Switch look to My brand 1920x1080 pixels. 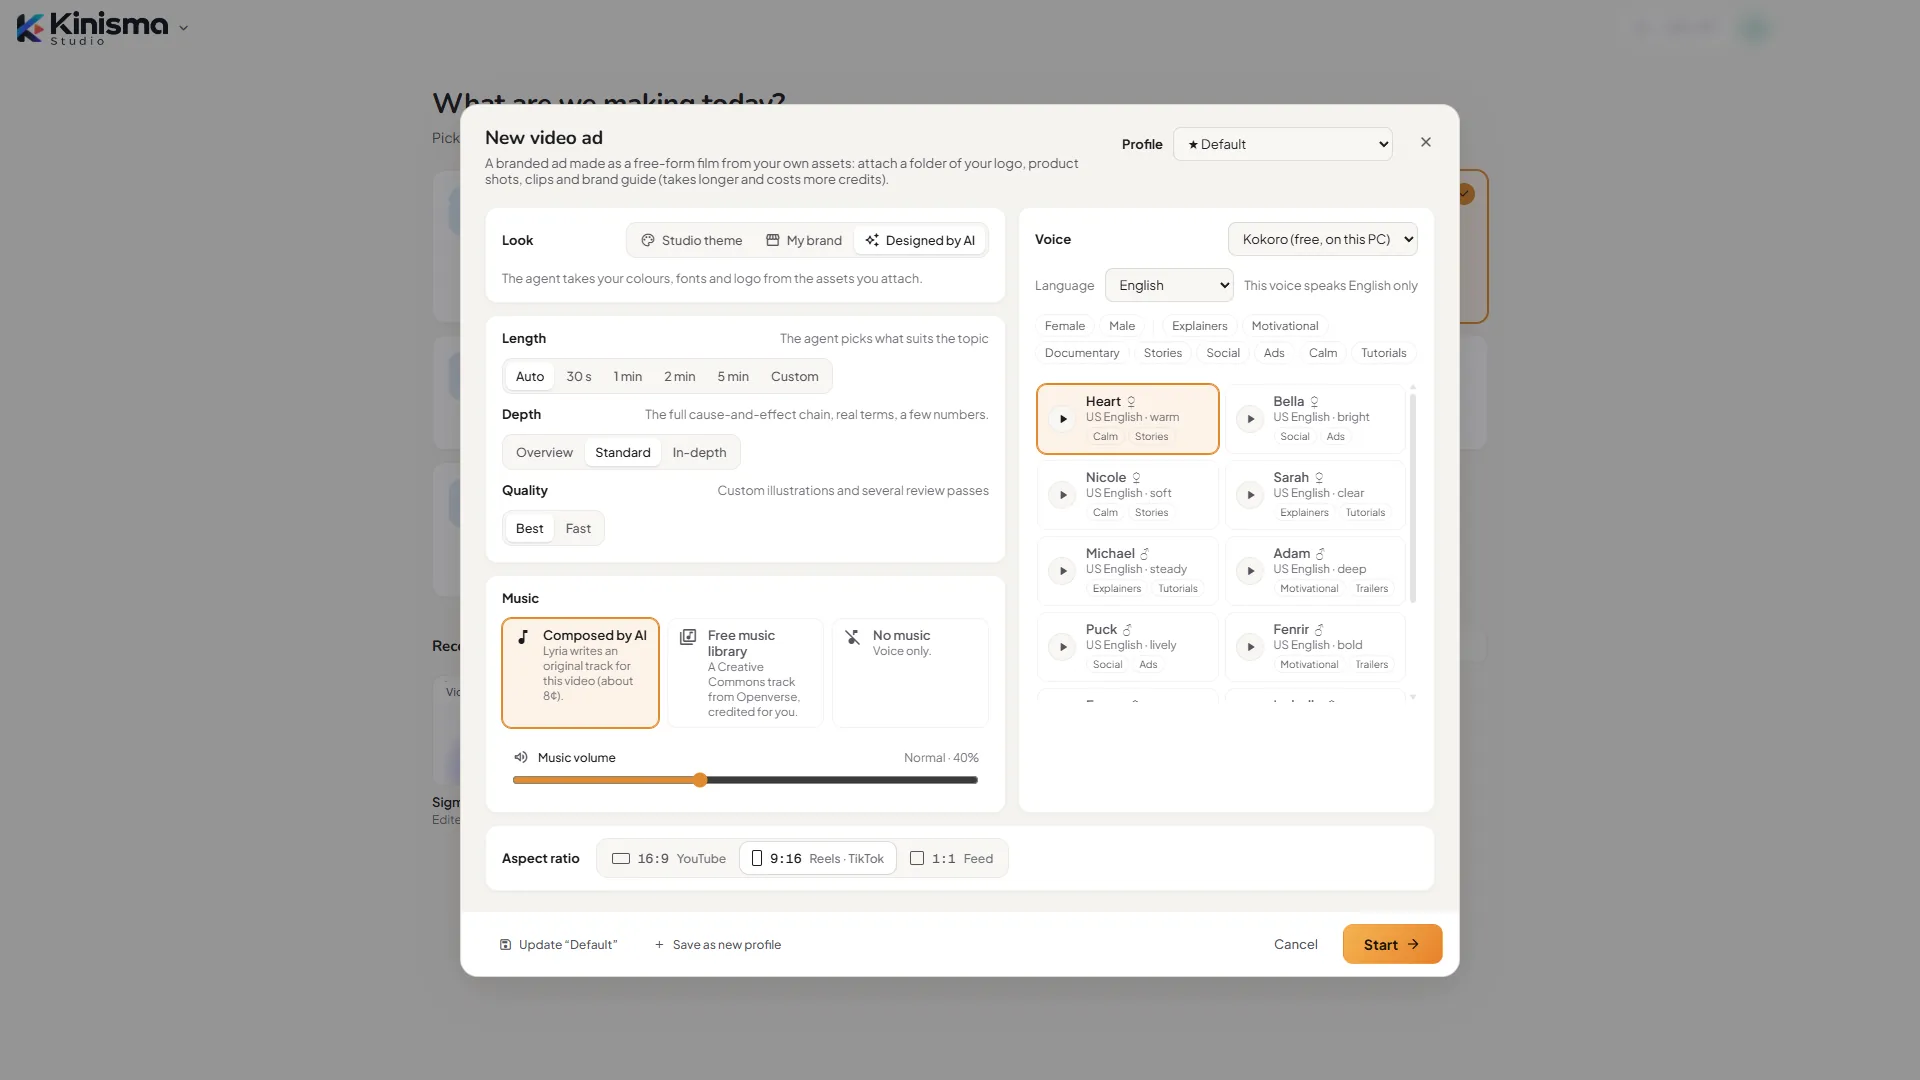tap(804, 240)
